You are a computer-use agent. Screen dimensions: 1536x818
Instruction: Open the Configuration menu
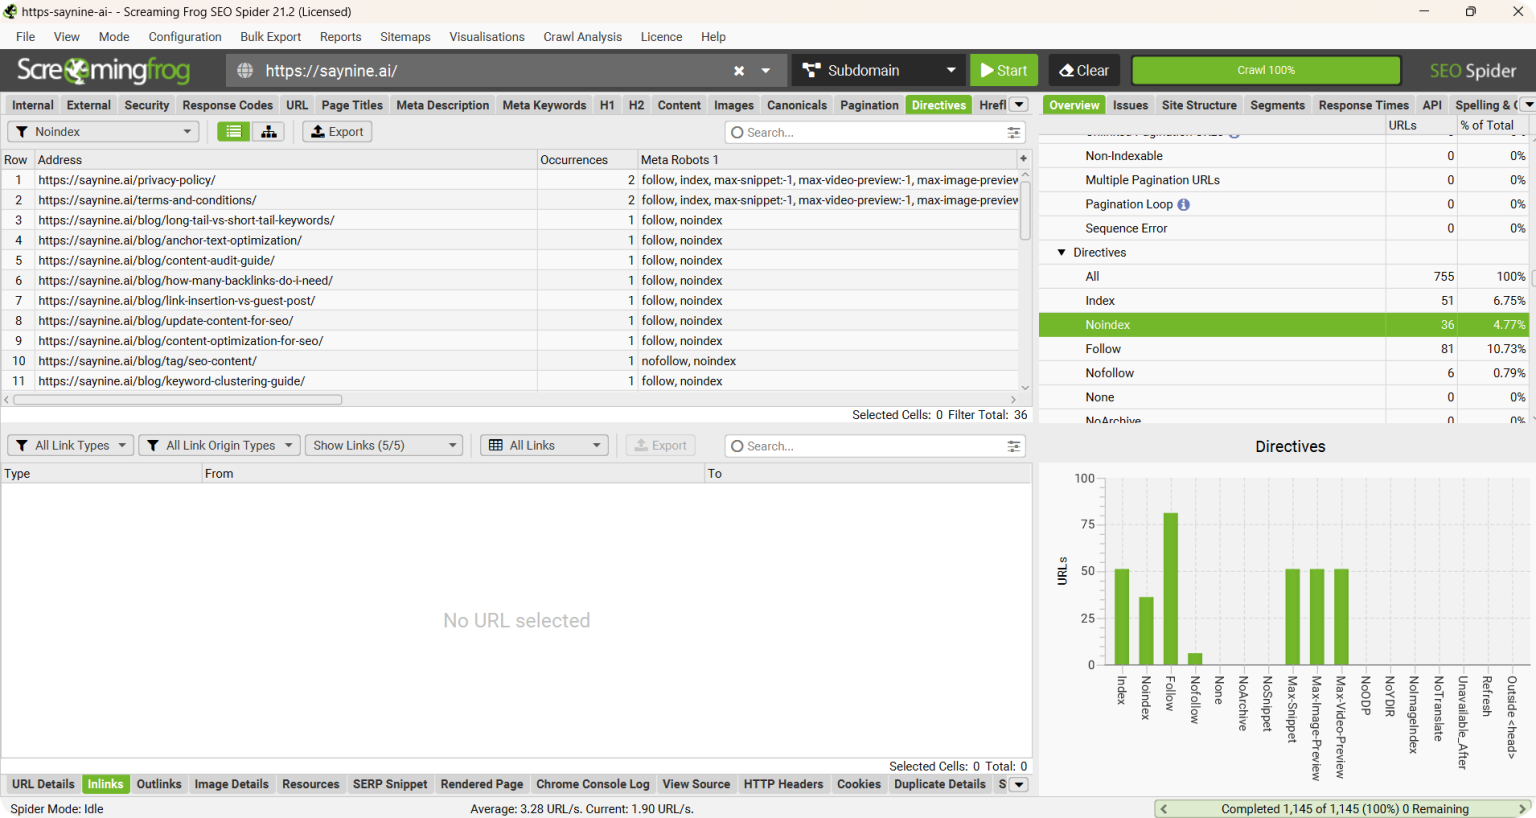tap(185, 37)
